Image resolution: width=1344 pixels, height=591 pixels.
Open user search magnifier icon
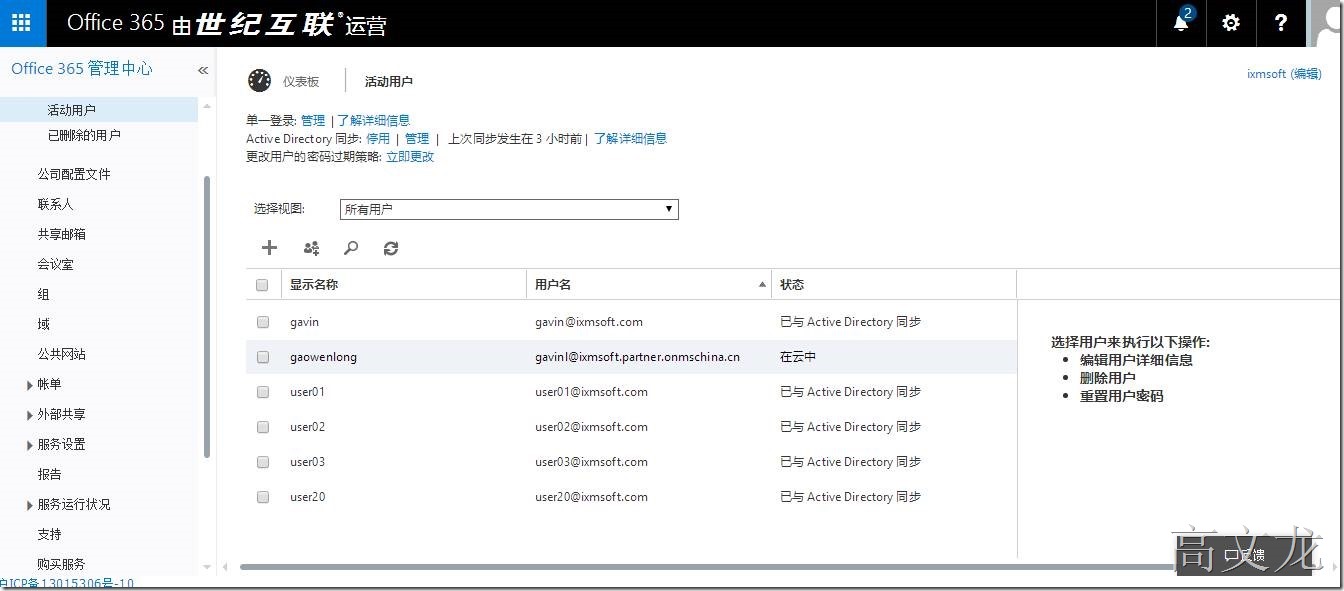(x=351, y=248)
